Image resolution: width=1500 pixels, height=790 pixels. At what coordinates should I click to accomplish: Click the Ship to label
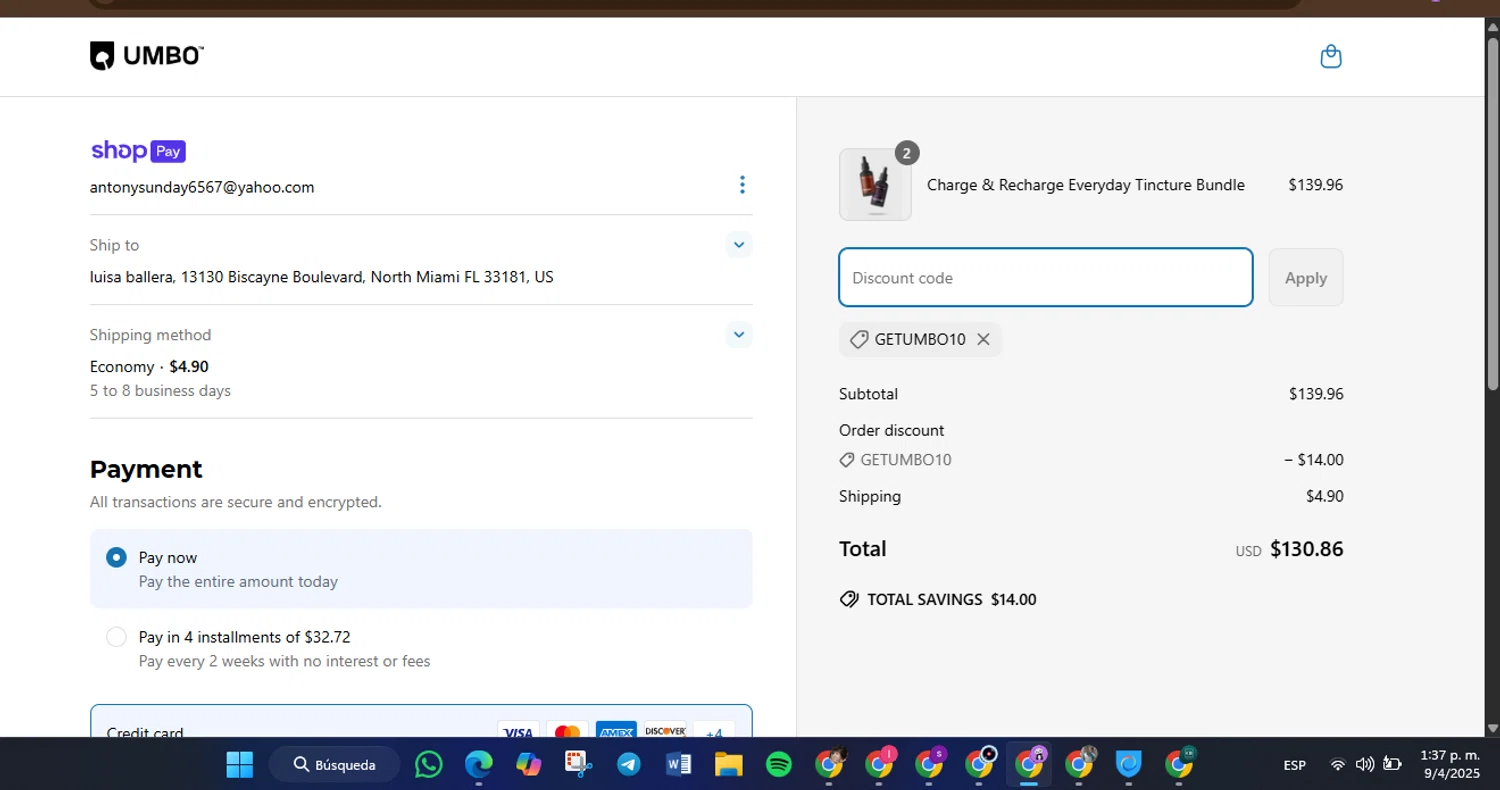click(x=115, y=245)
